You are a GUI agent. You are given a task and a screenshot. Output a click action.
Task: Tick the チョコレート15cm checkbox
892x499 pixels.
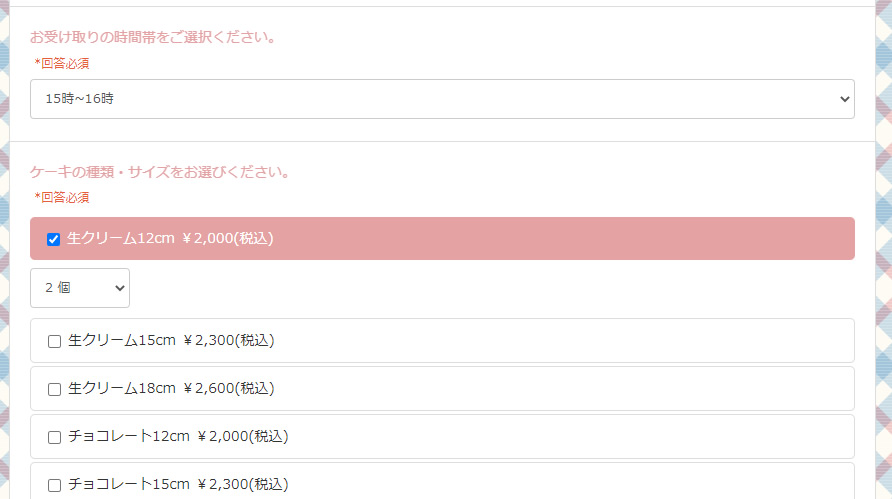55,485
